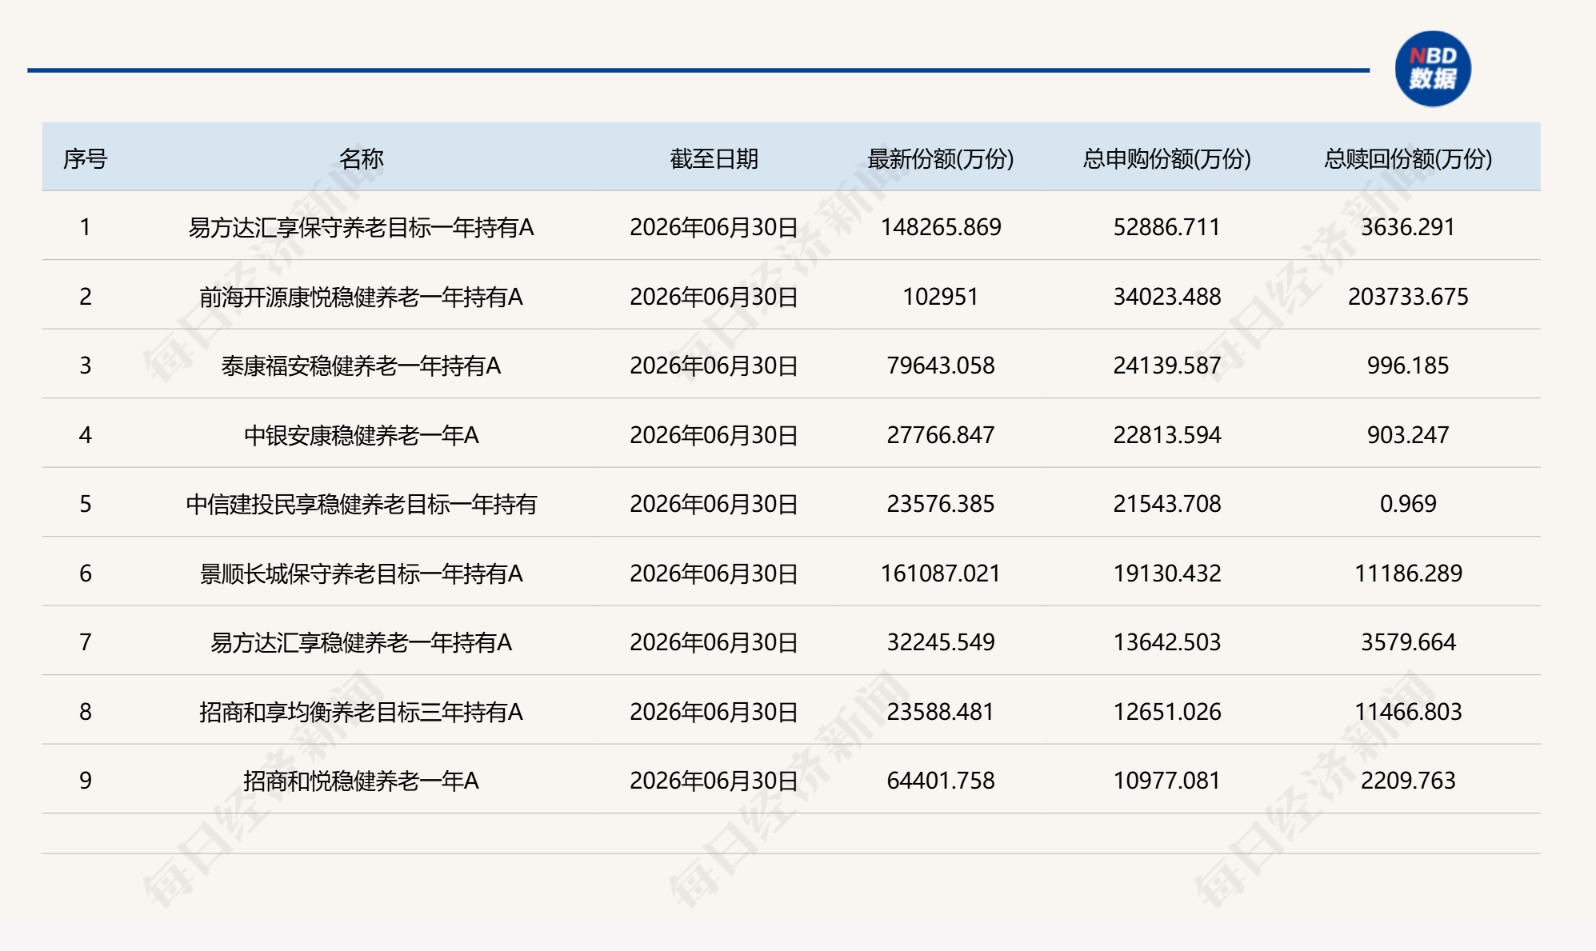1596x951 pixels.
Task: Select the 名称 column header
Action: click(361, 159)
